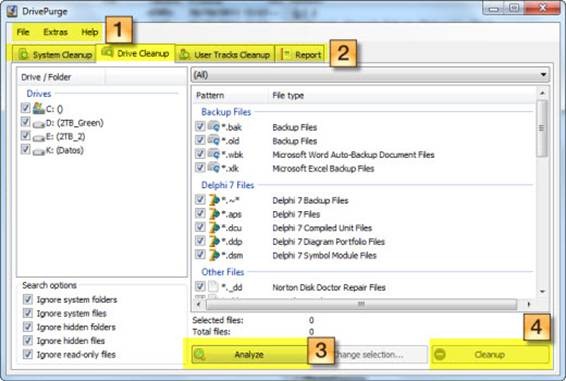Select the Drive Cleanup tab
This screenshot has width=566, height=381.
tap(136, 53)
